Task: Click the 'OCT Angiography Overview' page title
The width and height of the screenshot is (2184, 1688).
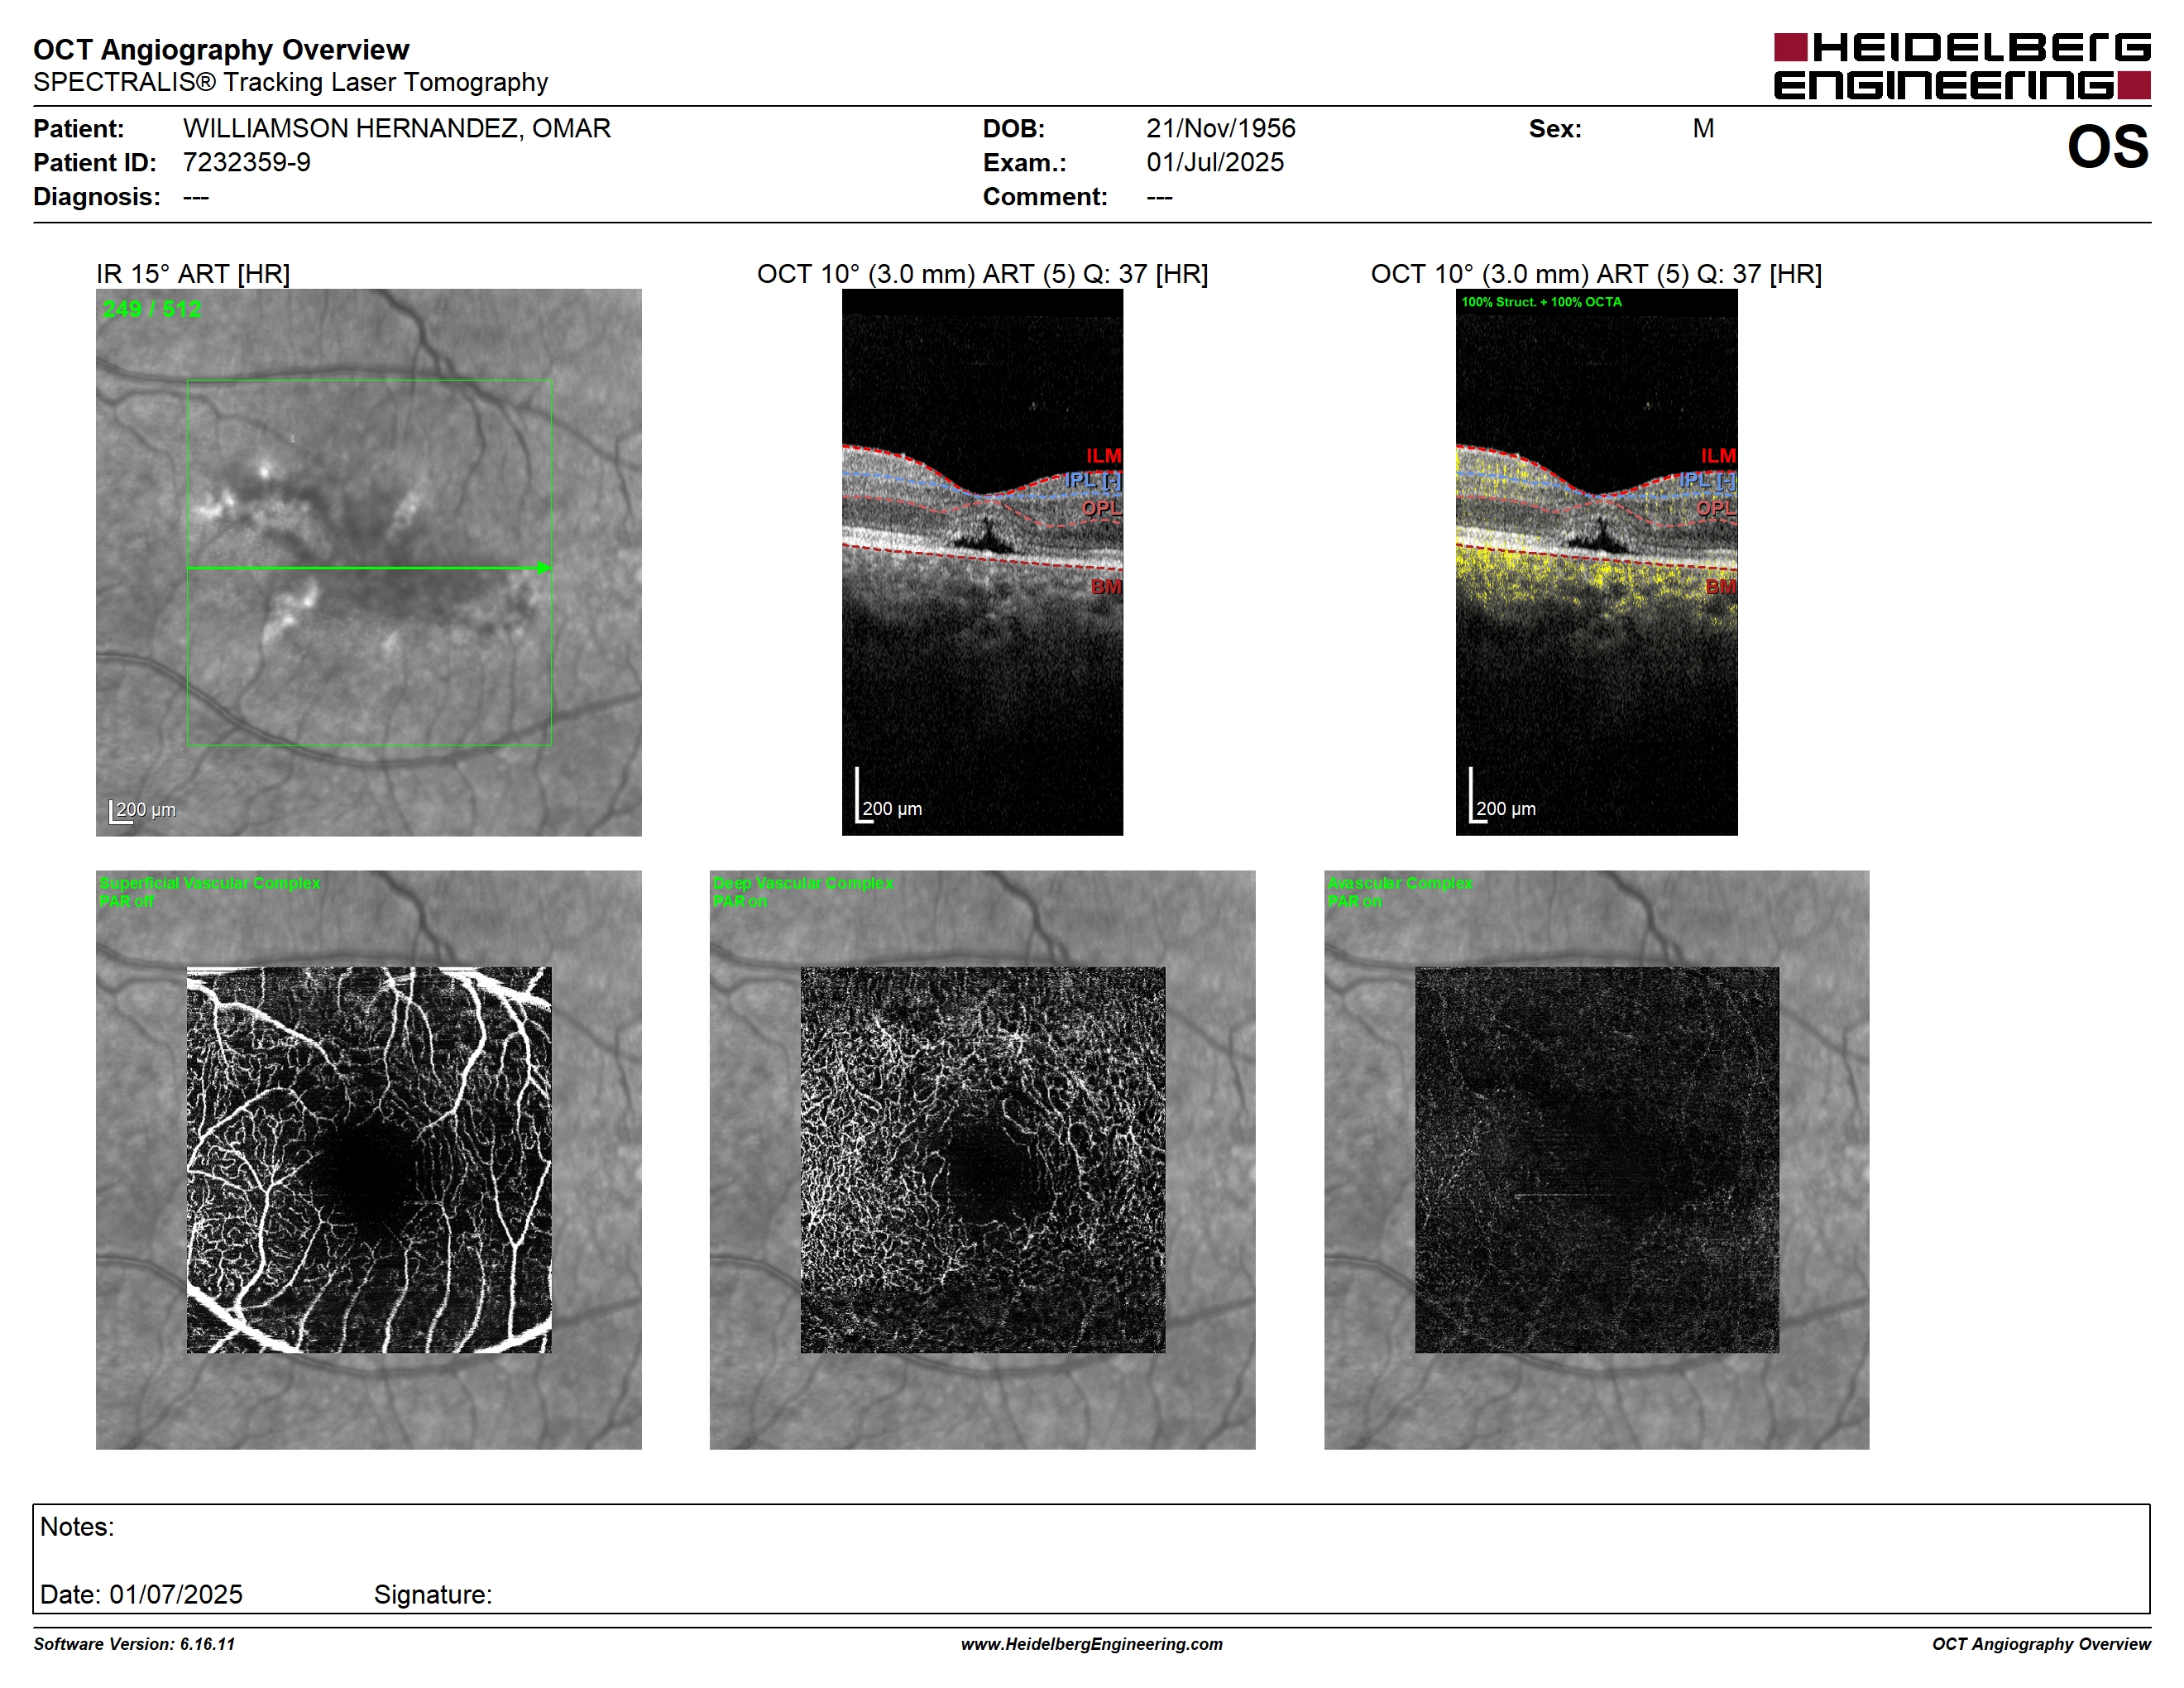Action: tap(221, 49)
